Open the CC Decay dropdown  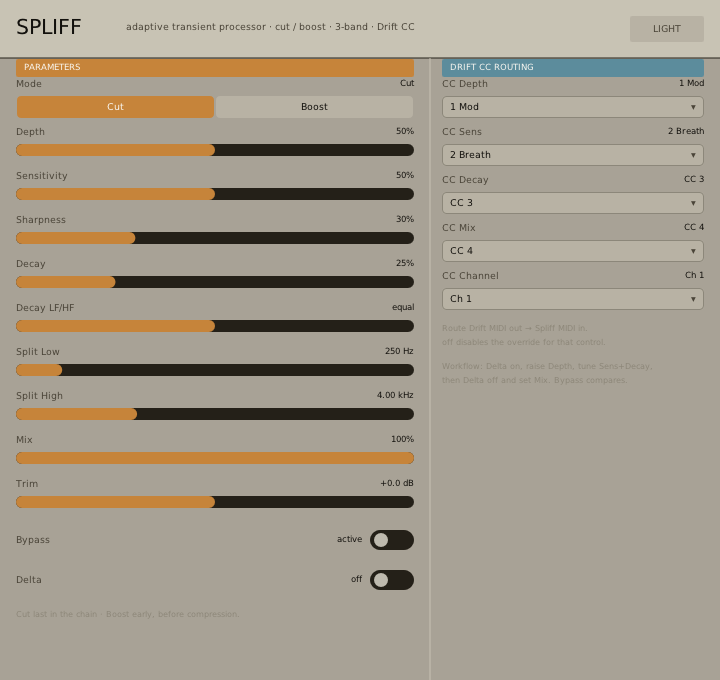(573, 203)
